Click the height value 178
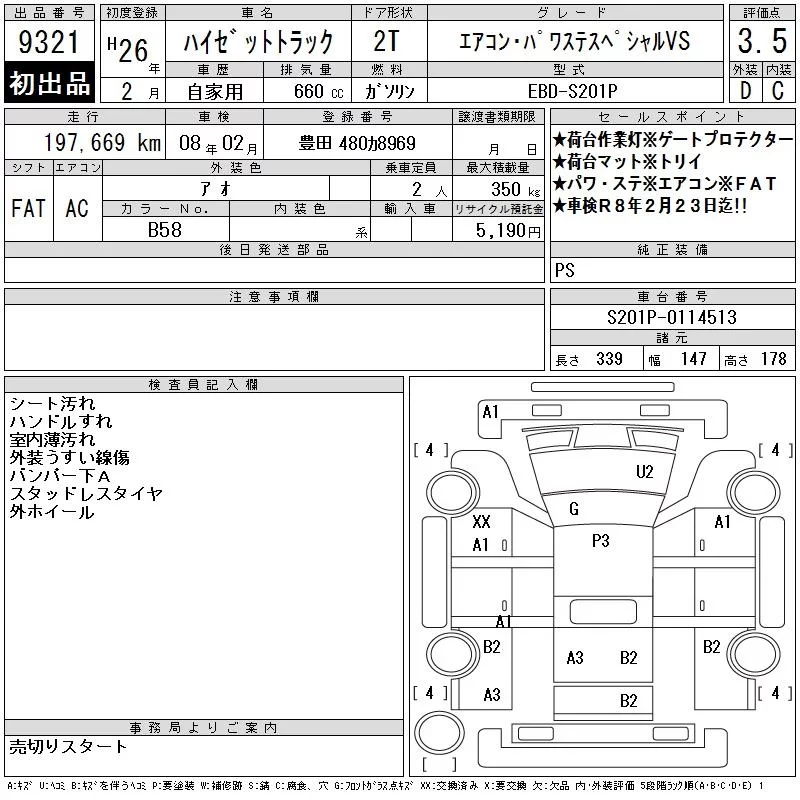Screen dimensions: 800x800 pos(773,359)
